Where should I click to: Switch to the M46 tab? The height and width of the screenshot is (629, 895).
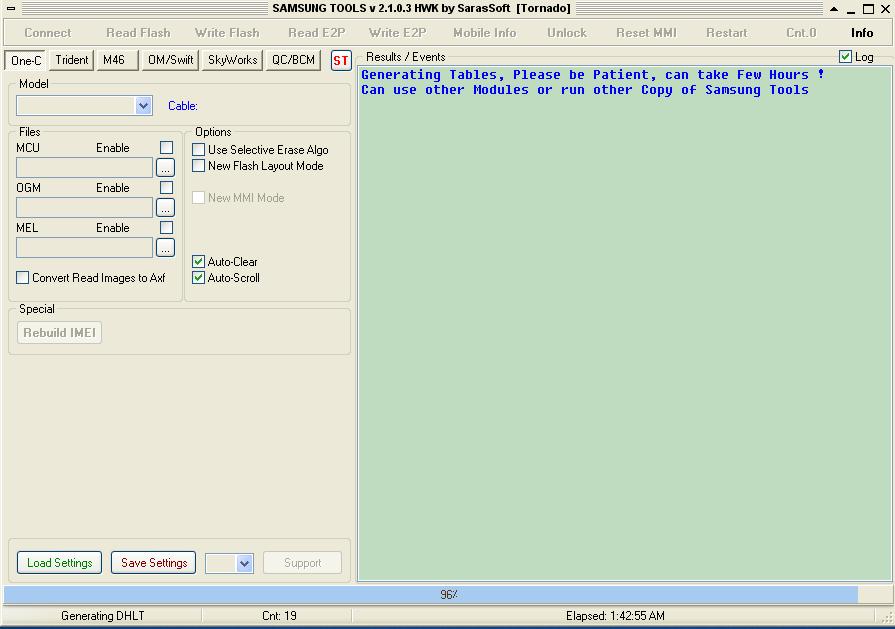[118, 60]
